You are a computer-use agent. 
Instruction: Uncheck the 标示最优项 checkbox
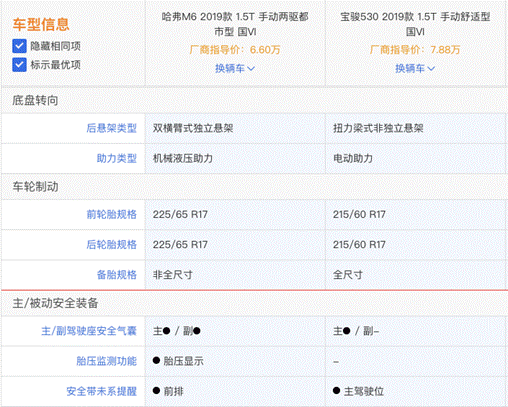click(x=19, y=65)
